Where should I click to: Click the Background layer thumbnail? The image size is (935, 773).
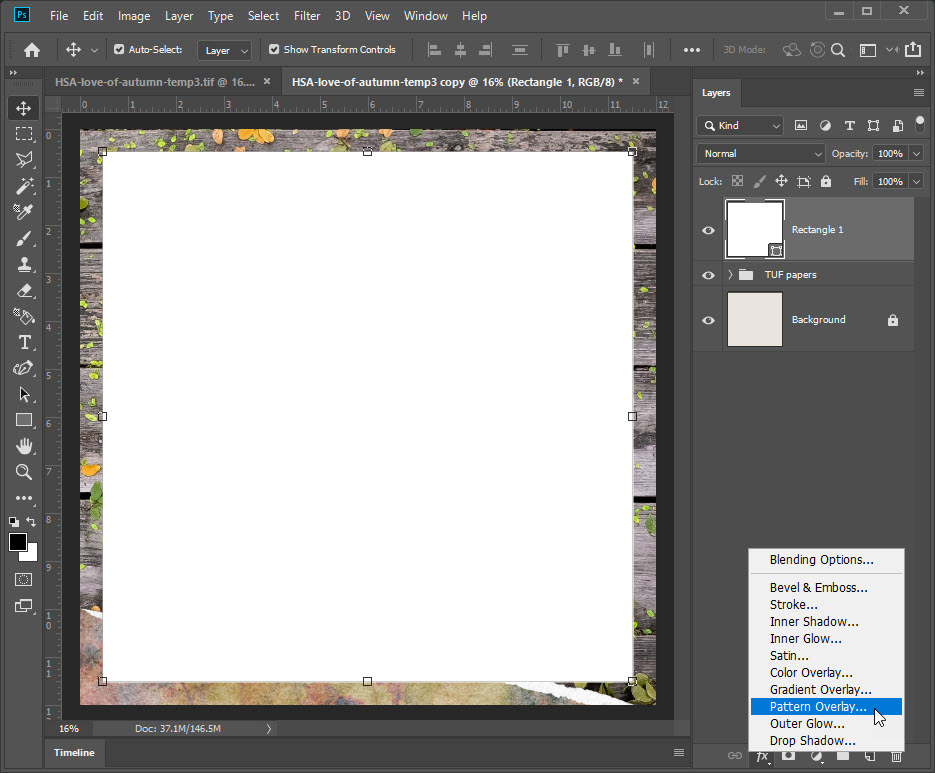[754, 320]
